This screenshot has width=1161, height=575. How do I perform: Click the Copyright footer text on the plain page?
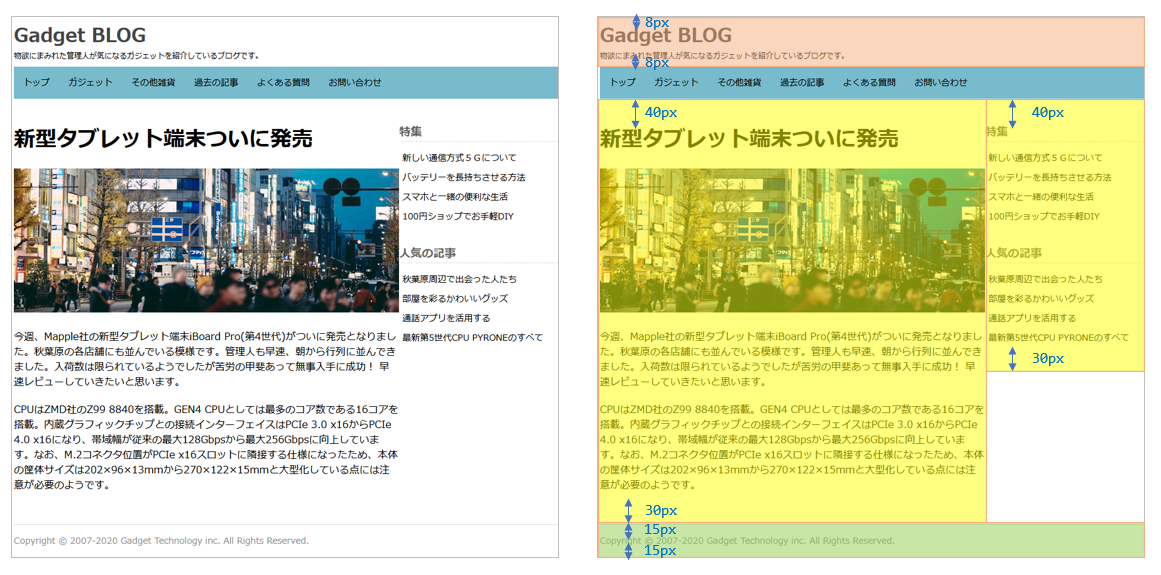tap(161, 541)
